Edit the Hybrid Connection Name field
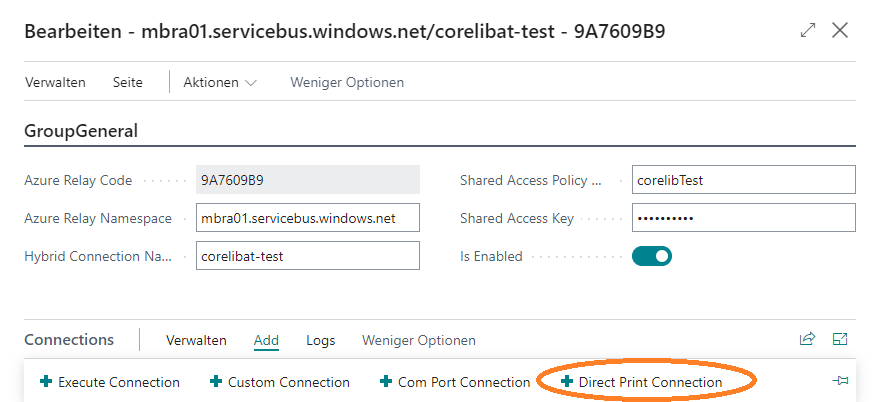879x402 pixels. [x=307, y=256]
